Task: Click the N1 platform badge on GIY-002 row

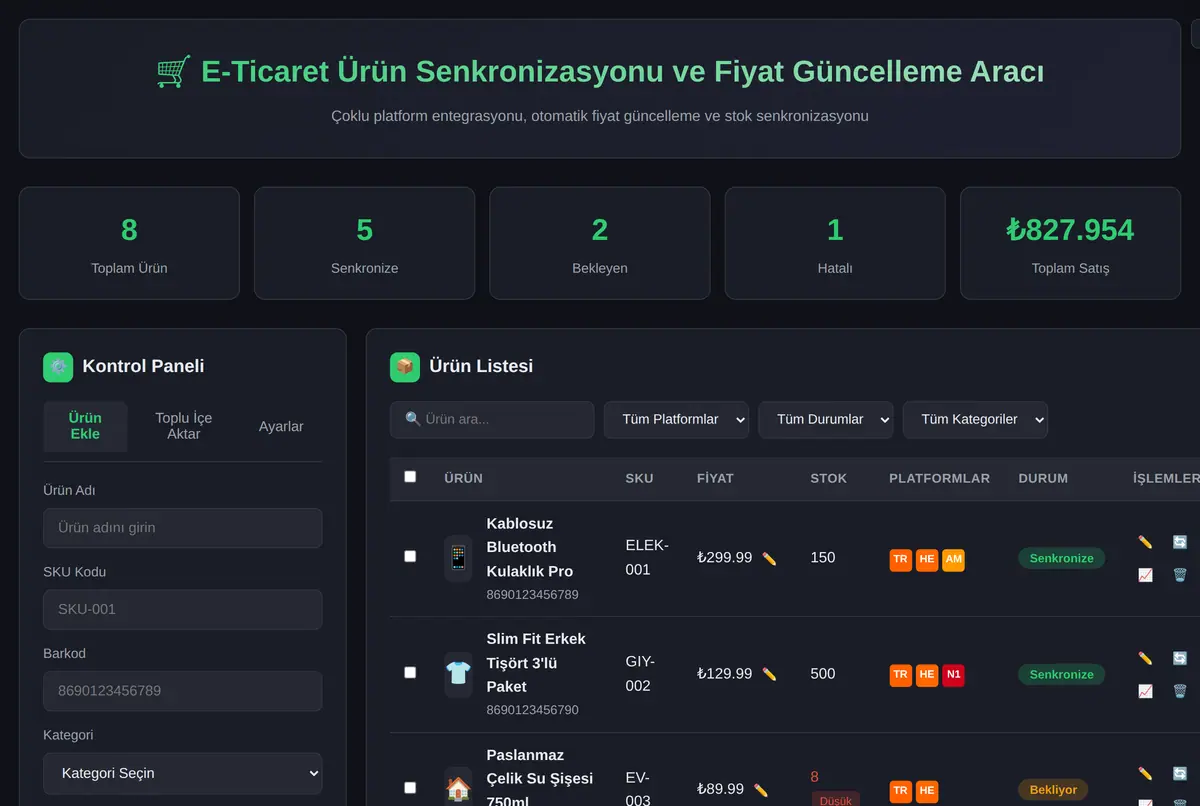Action: click(953, 675)
